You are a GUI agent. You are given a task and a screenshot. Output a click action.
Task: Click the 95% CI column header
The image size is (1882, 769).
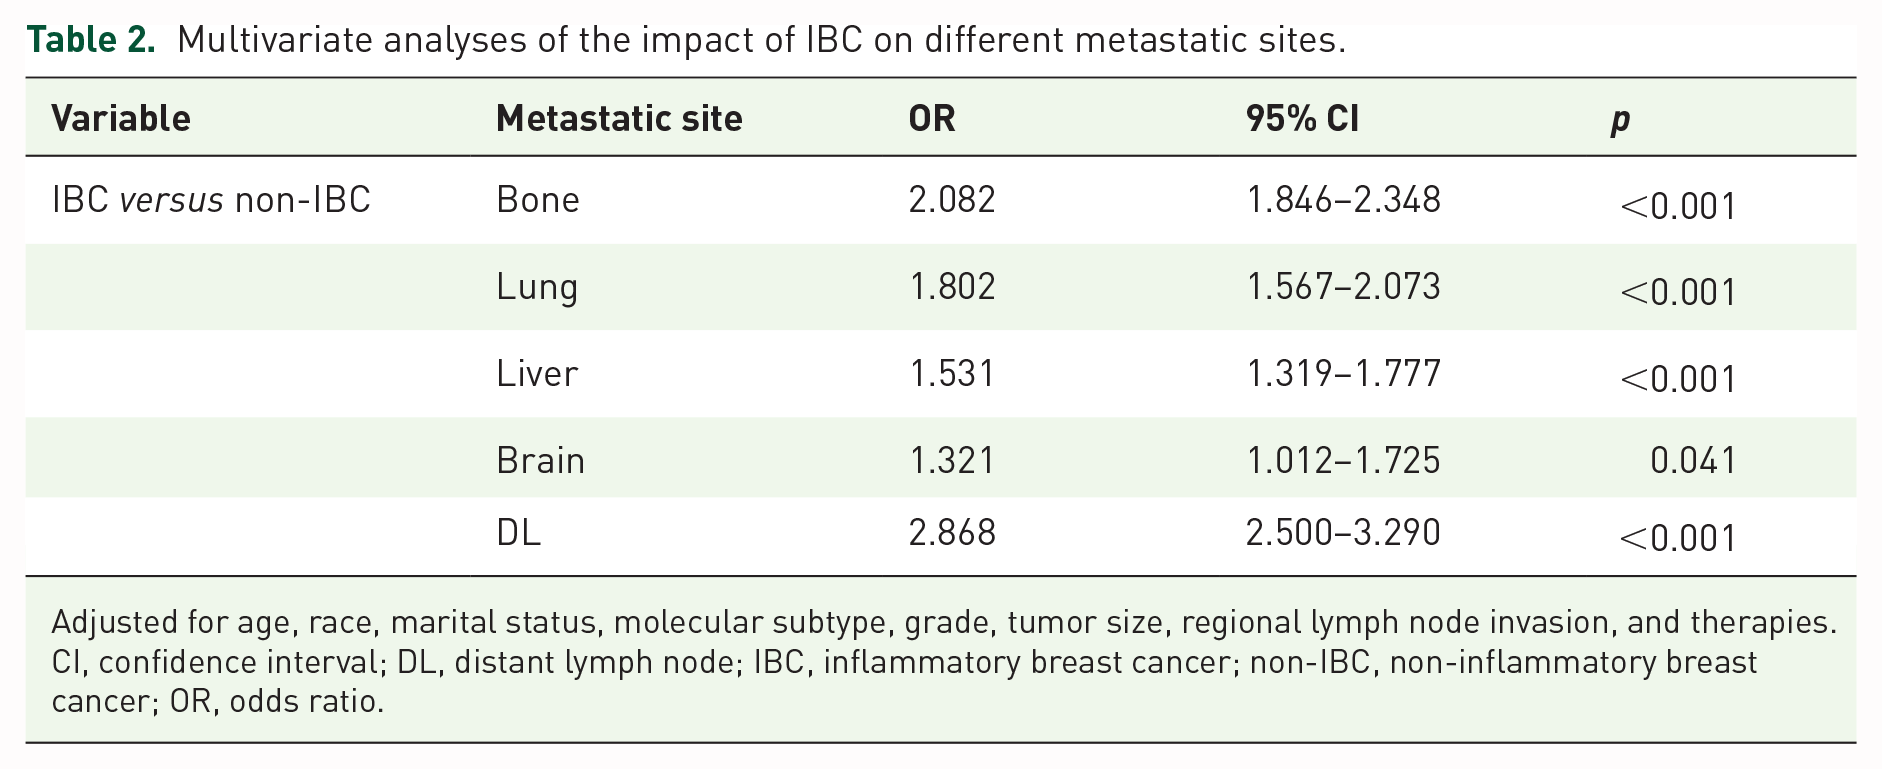[x=1302, y=119]
